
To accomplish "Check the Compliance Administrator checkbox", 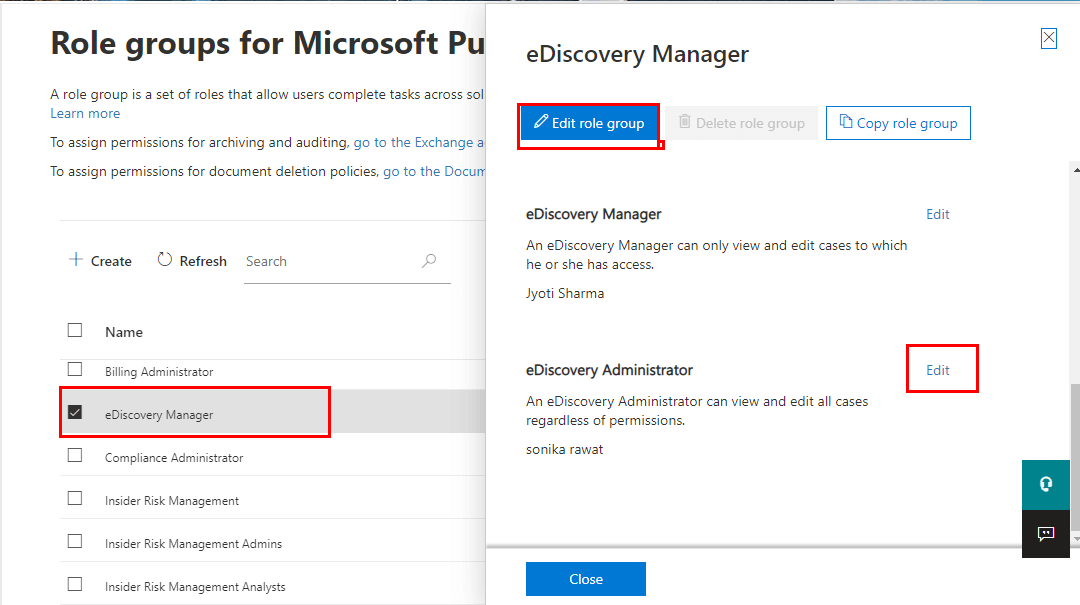I will (x=75, y=455).
